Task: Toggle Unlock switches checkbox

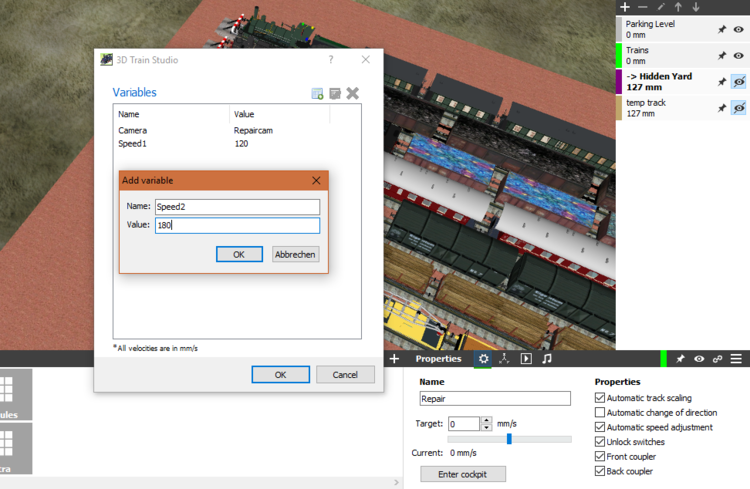Action: click(x=600, y=442)
